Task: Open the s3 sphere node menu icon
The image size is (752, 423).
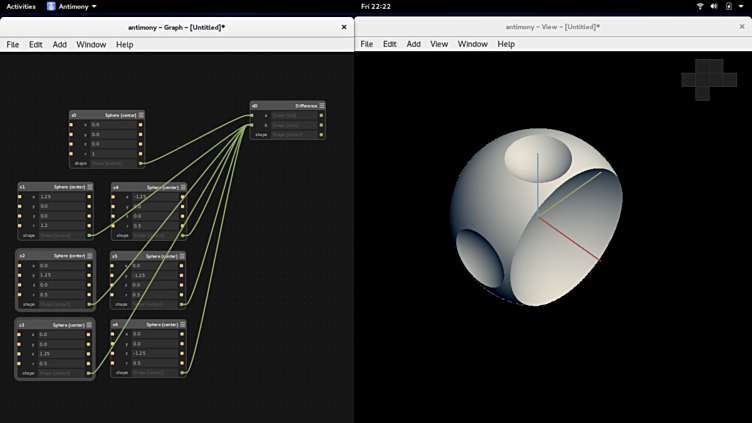Action: tap(90, 325)
